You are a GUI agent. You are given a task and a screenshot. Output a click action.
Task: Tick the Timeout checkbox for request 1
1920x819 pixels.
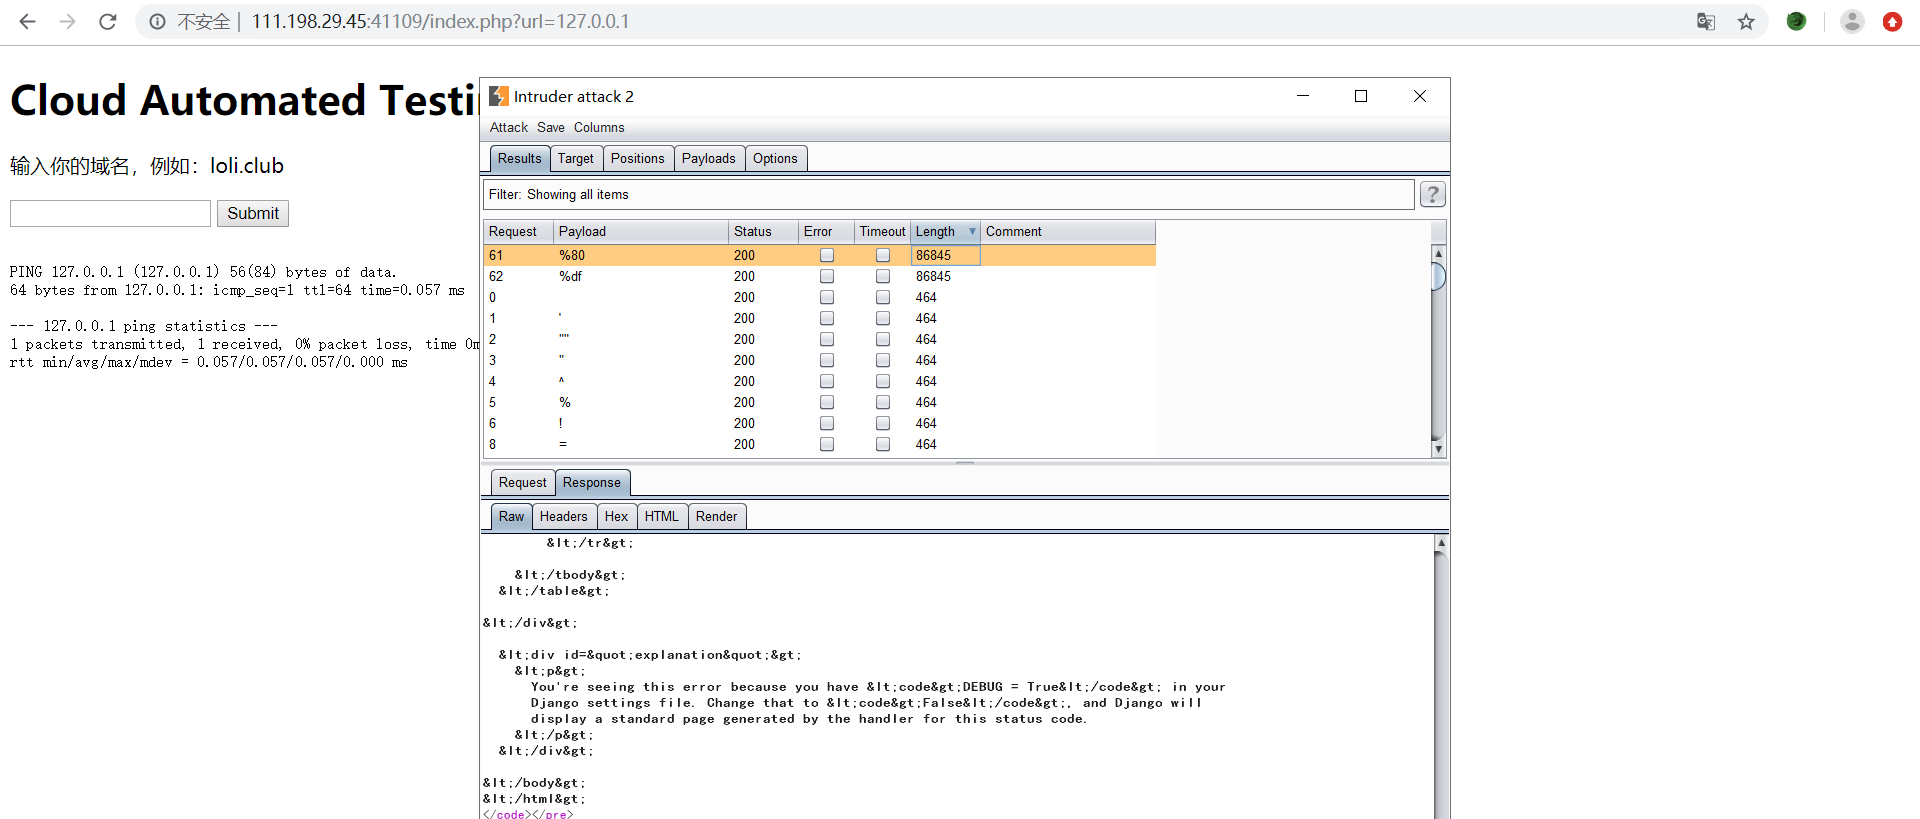pos(883,318)
